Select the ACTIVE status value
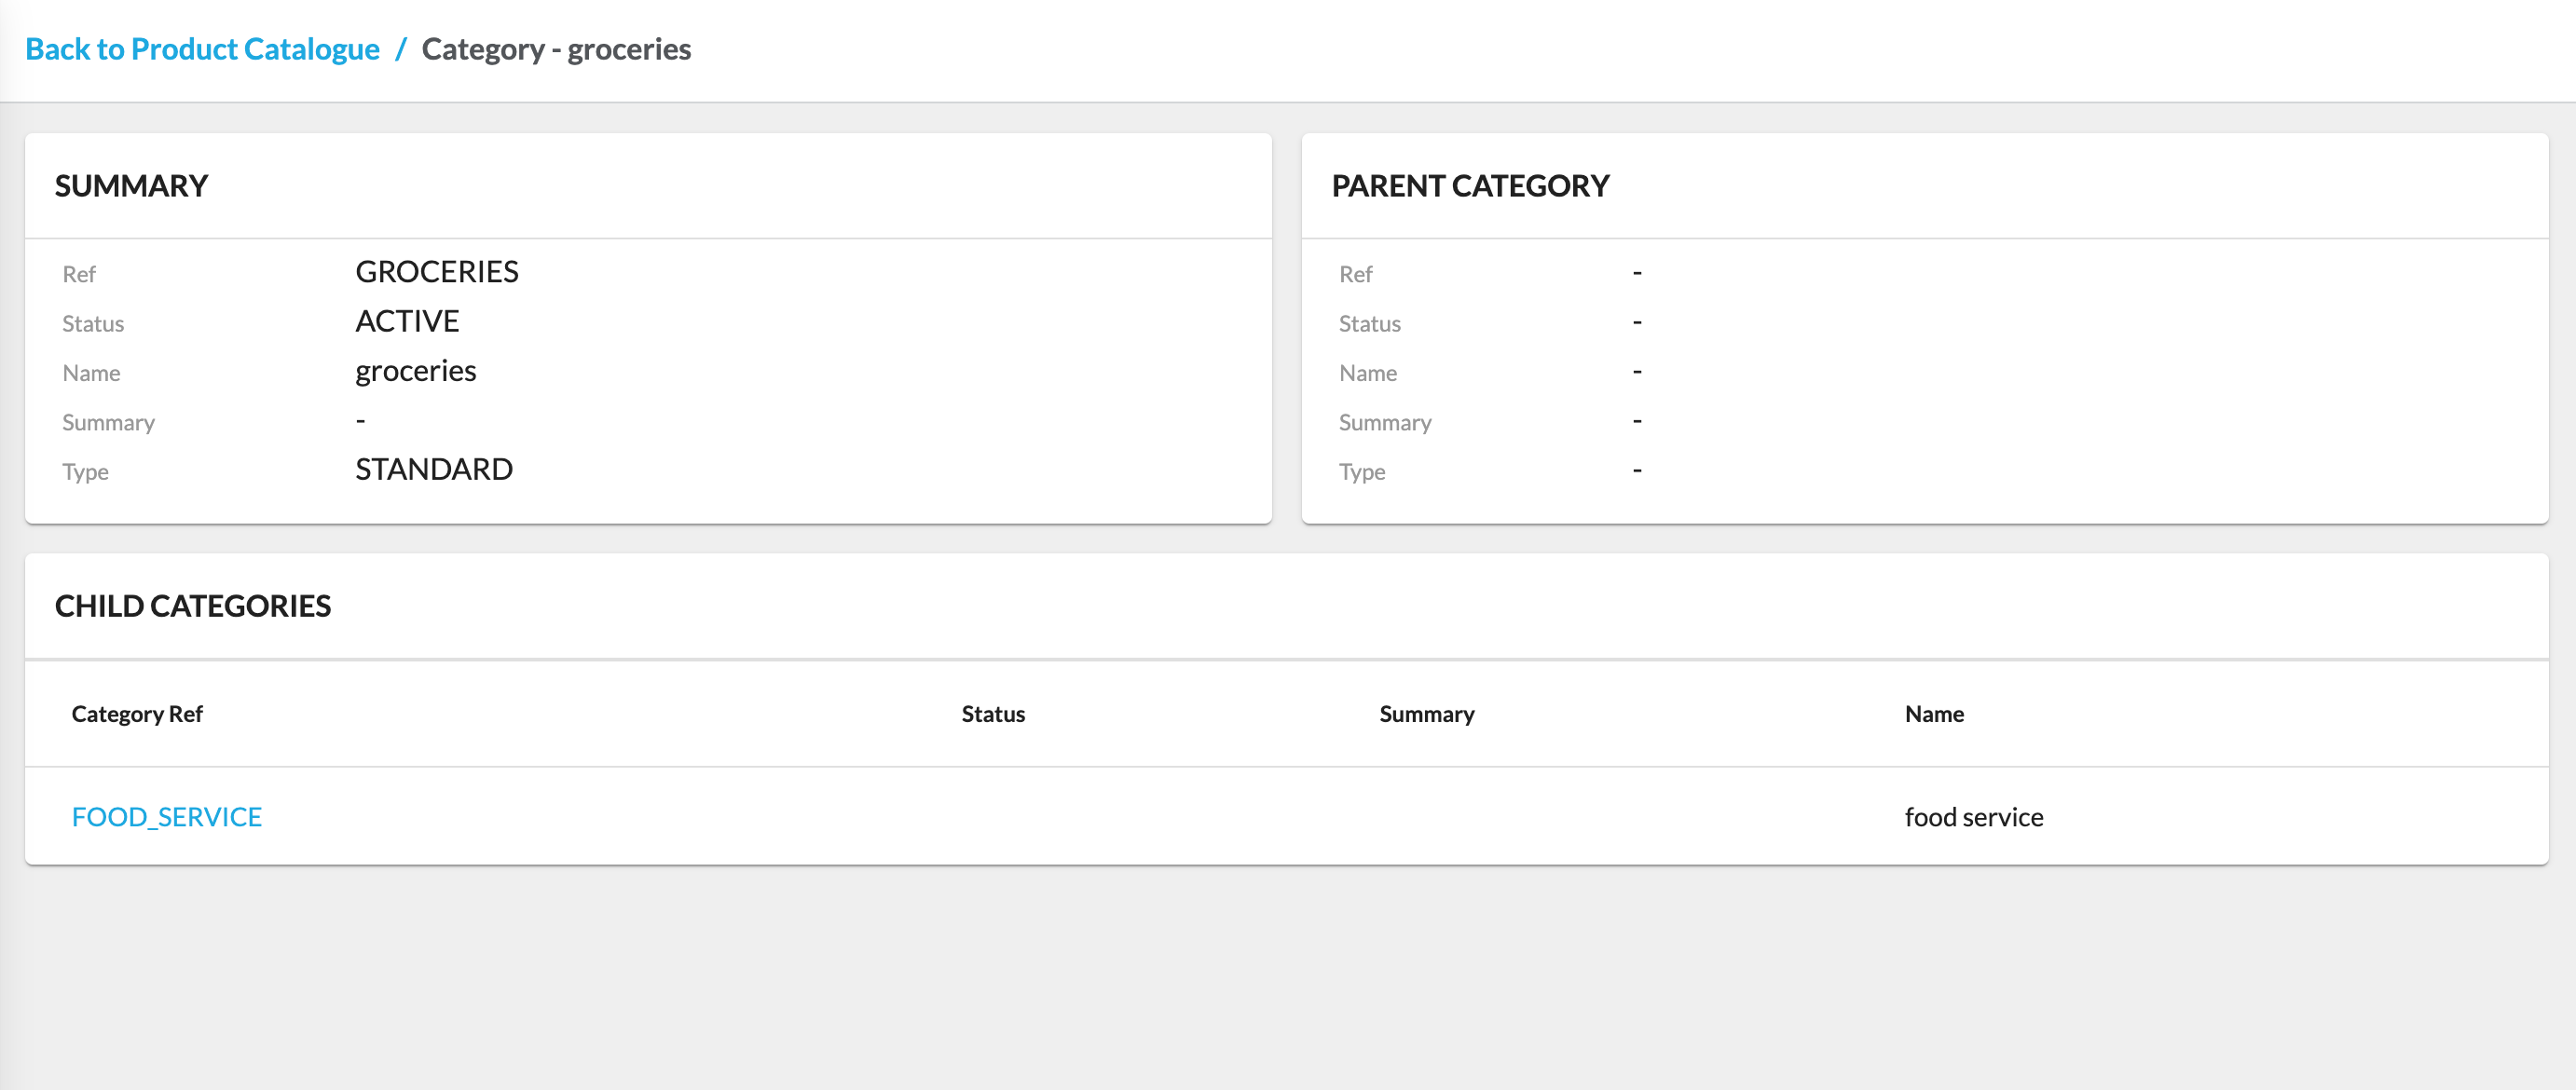Image resolution: width=2576 pixels, height=1090 pixels. pyautogui.click(x=407, y=321)
